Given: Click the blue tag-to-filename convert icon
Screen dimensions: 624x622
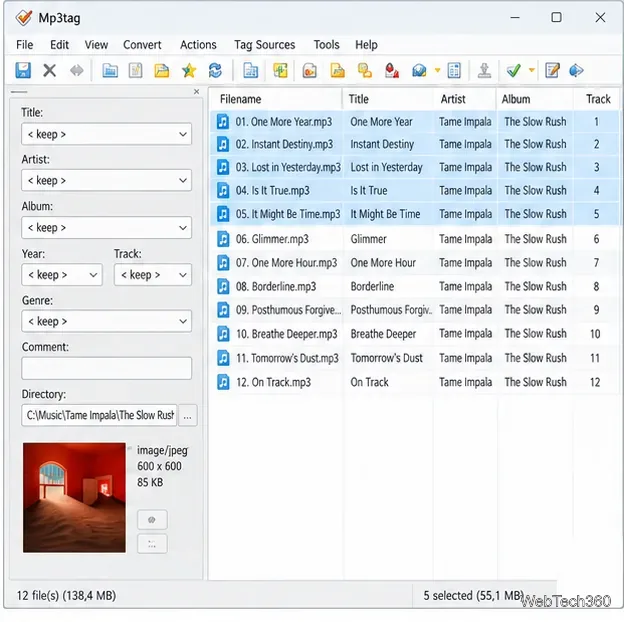Looking at the screenshot, I should coord(251,70).
